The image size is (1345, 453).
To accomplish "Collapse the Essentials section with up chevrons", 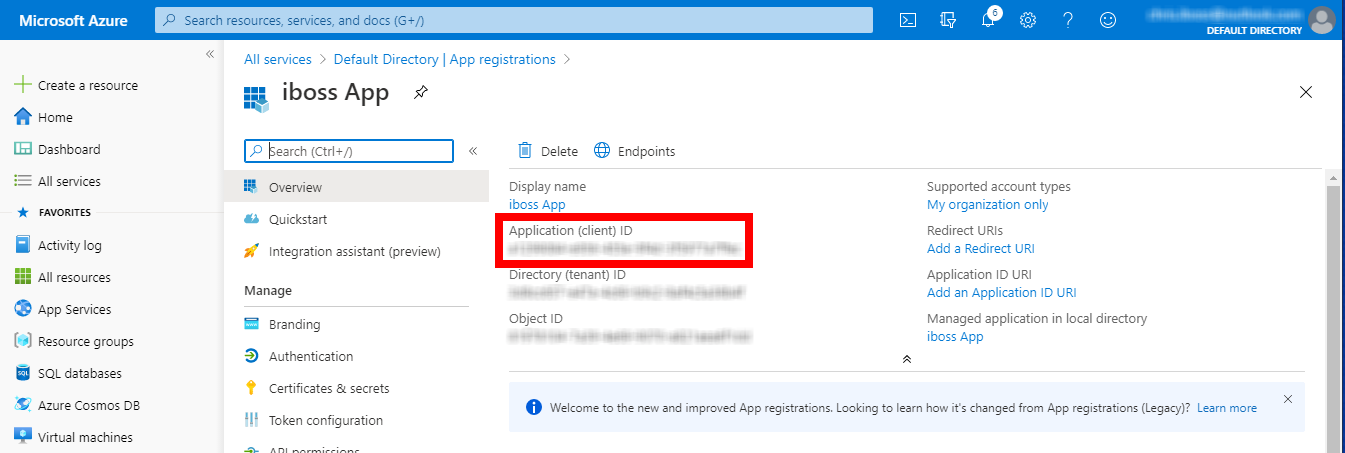I will click(906, 358).
